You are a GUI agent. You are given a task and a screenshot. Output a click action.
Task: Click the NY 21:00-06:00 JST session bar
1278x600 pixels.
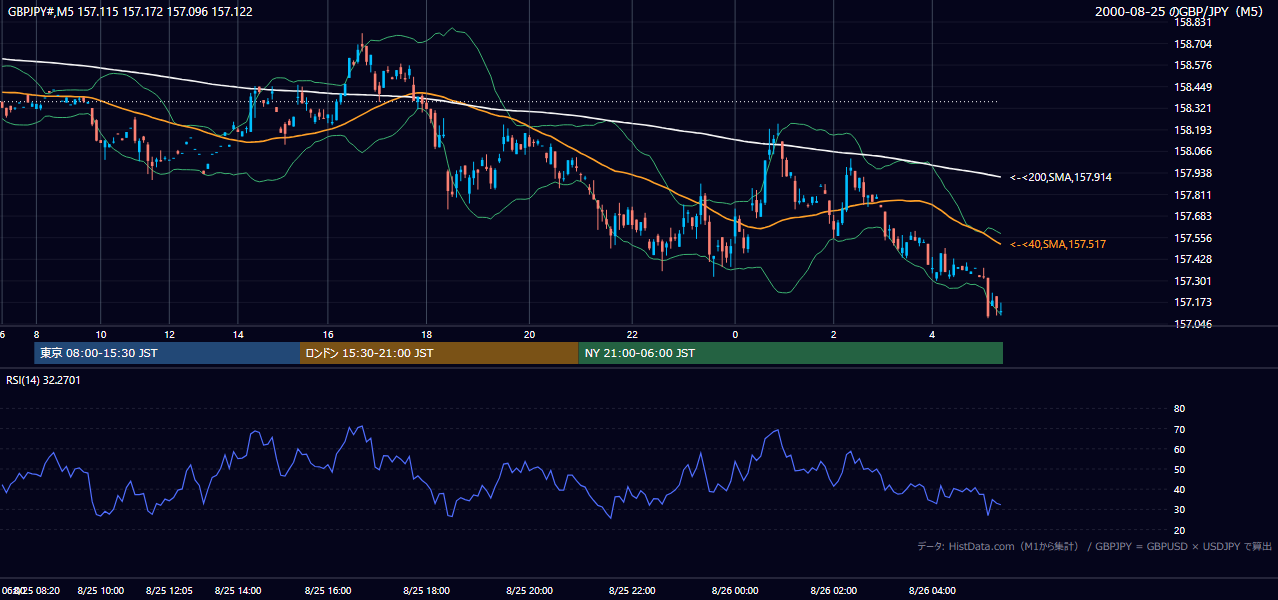click(790, 353)
